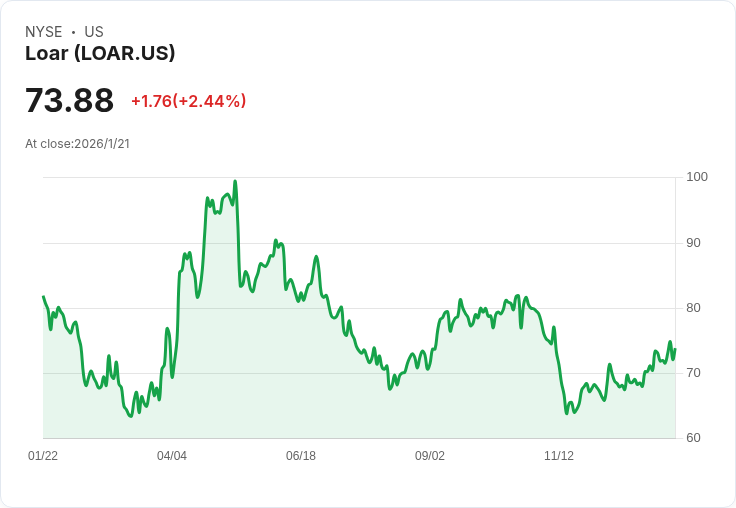Click the leftmost start of the price line

pyautogui.click(x=43, y=297)
